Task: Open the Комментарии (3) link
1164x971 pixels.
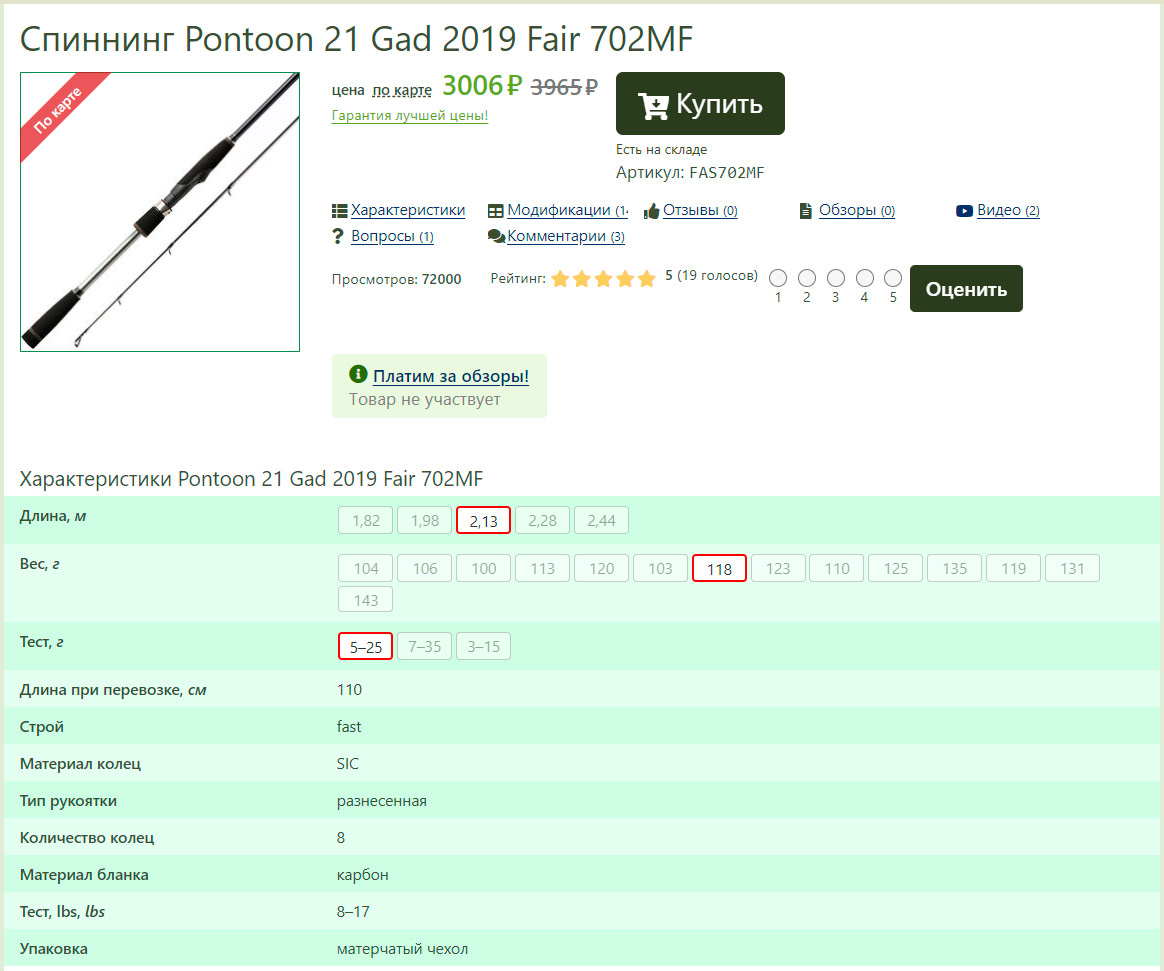Action: [x=566, y=236]
